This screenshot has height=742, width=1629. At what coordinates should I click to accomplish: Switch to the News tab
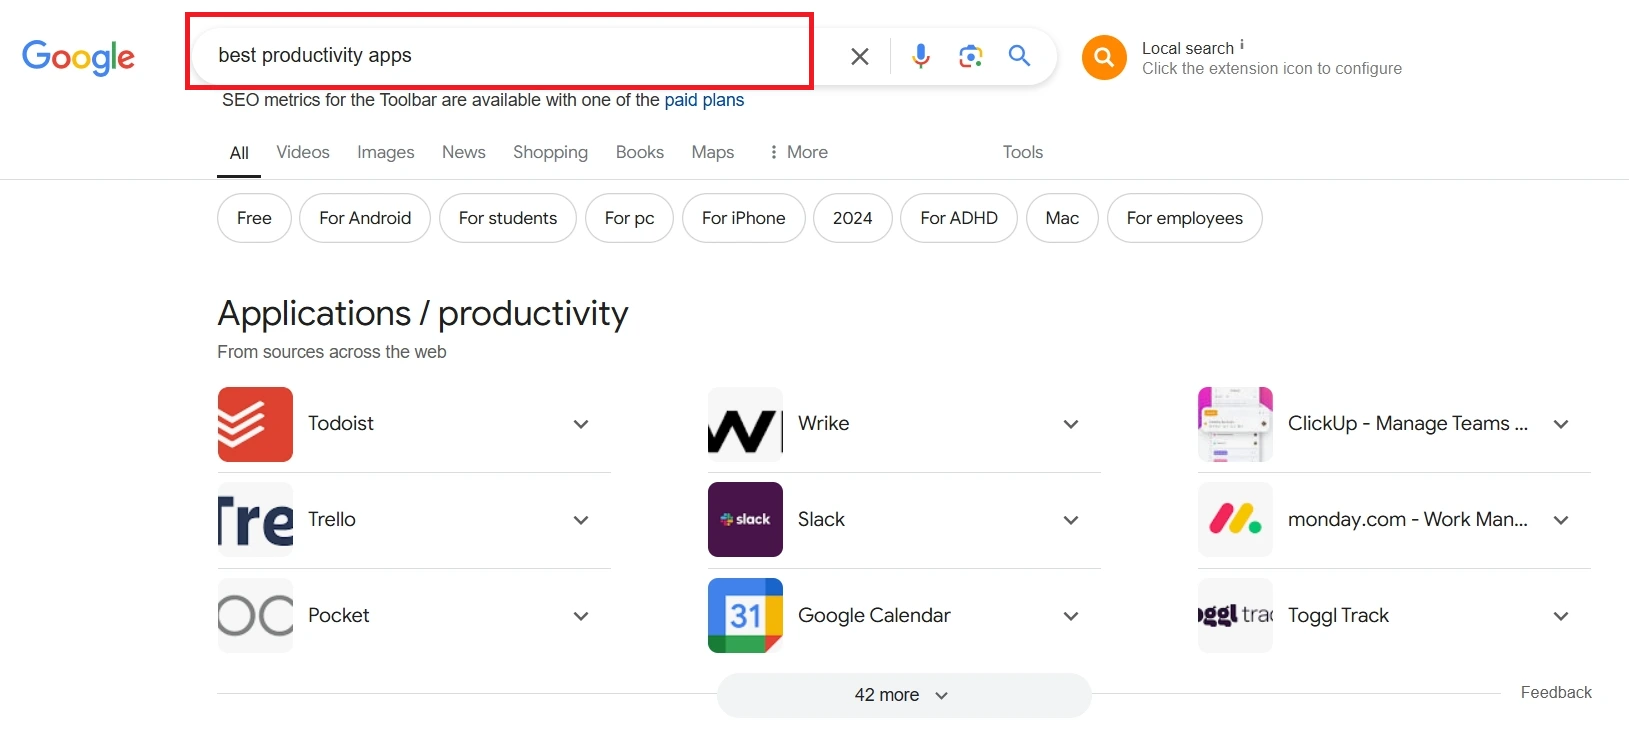(x=464, y=152)
